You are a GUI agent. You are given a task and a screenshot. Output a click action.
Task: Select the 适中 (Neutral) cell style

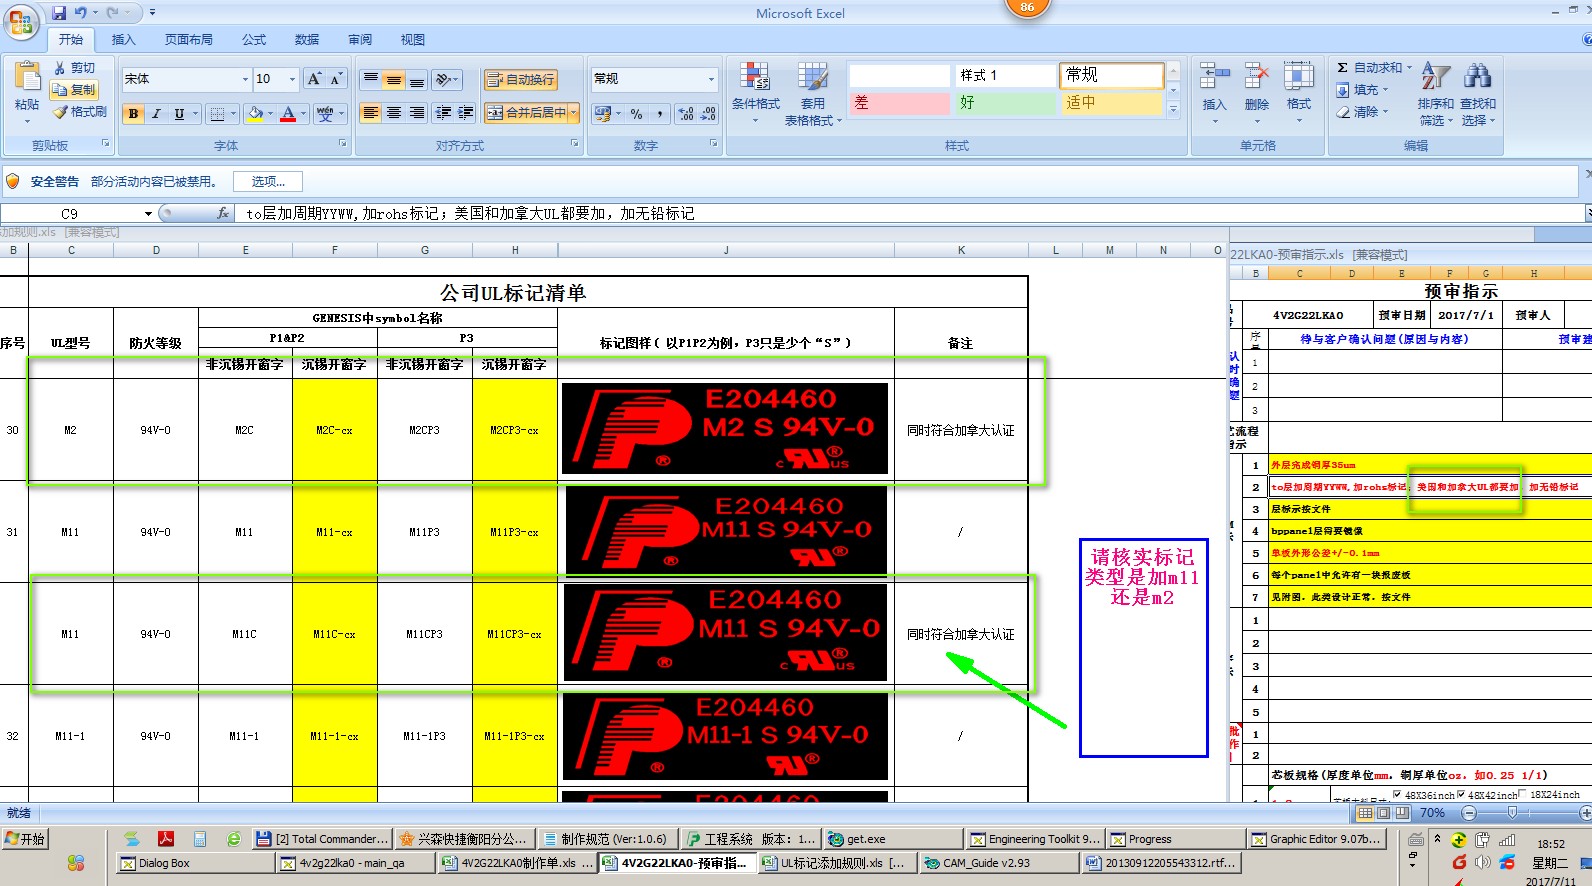pos(1112,103)
